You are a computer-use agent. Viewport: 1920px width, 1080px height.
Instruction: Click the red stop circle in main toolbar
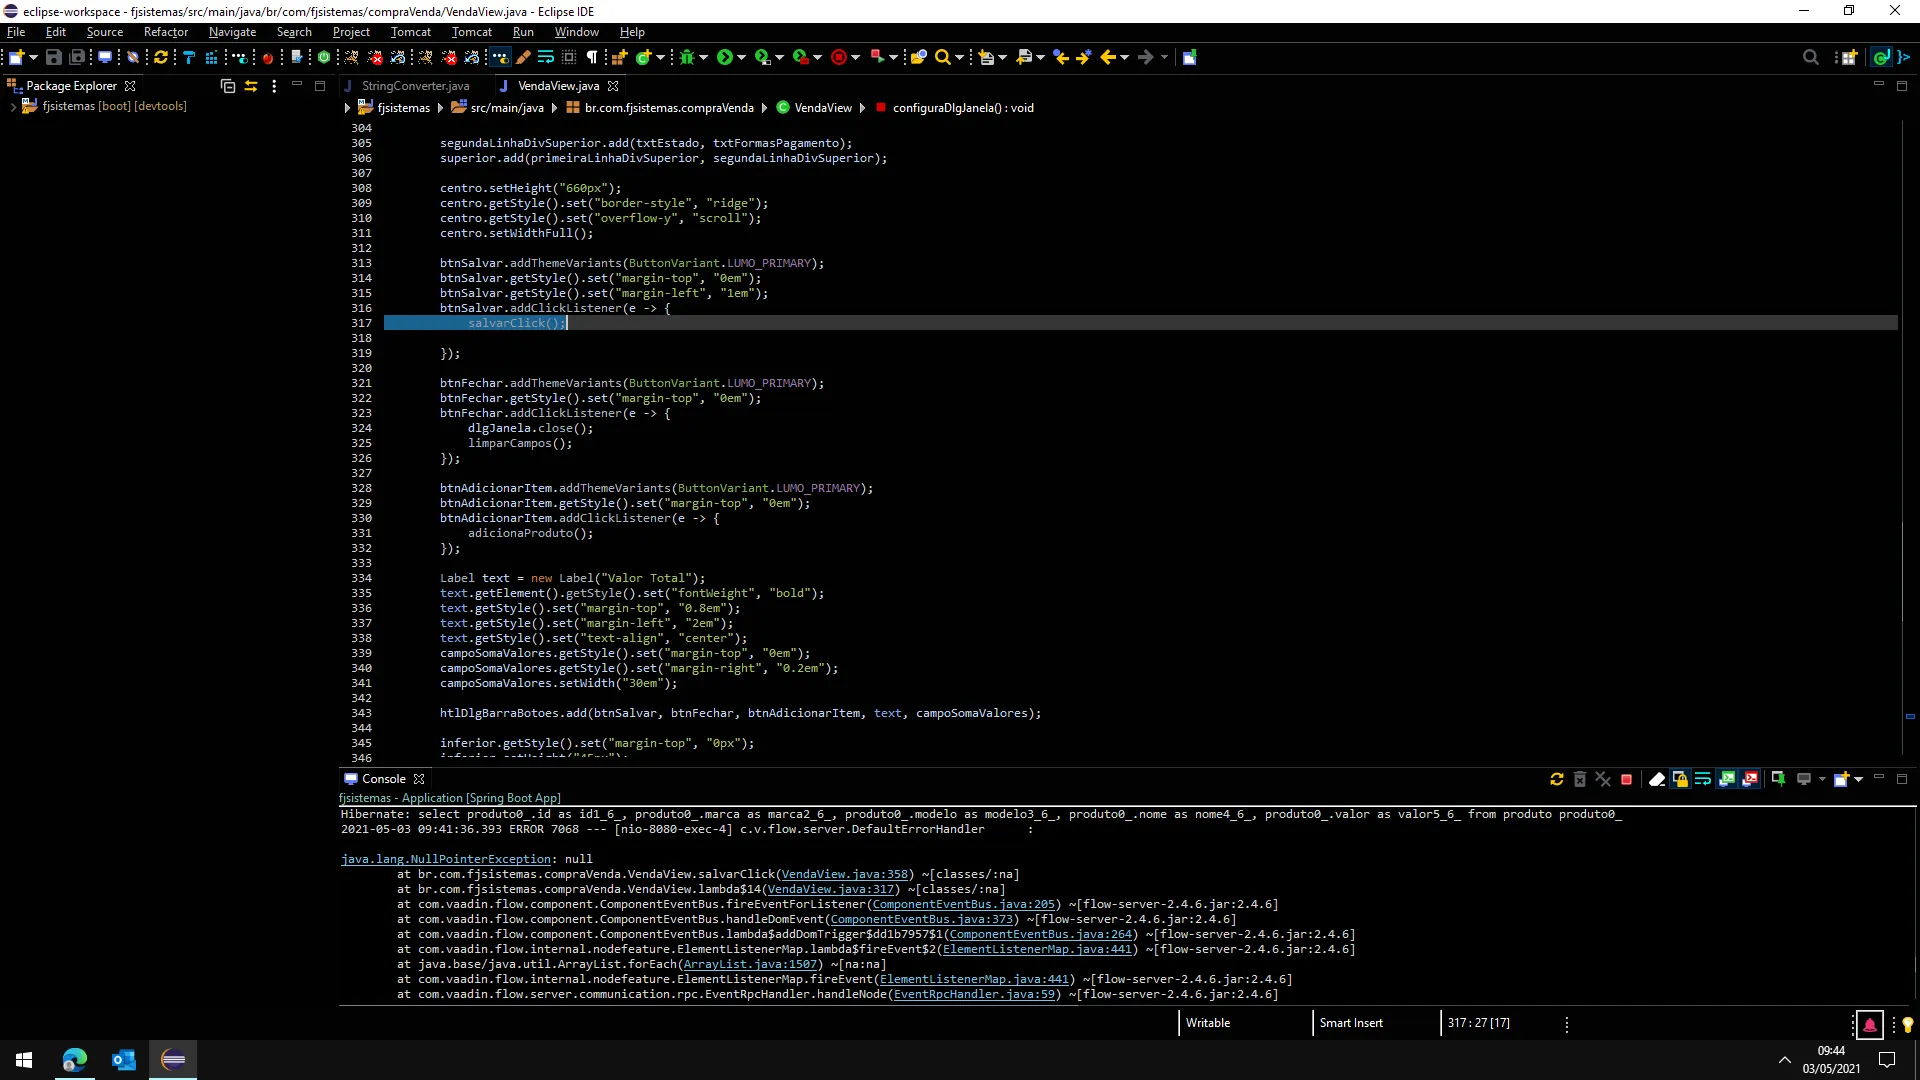(x=839, y=57)
